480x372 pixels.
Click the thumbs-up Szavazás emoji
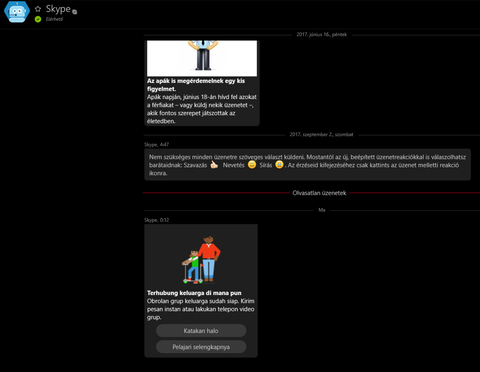tap(214, 165)
